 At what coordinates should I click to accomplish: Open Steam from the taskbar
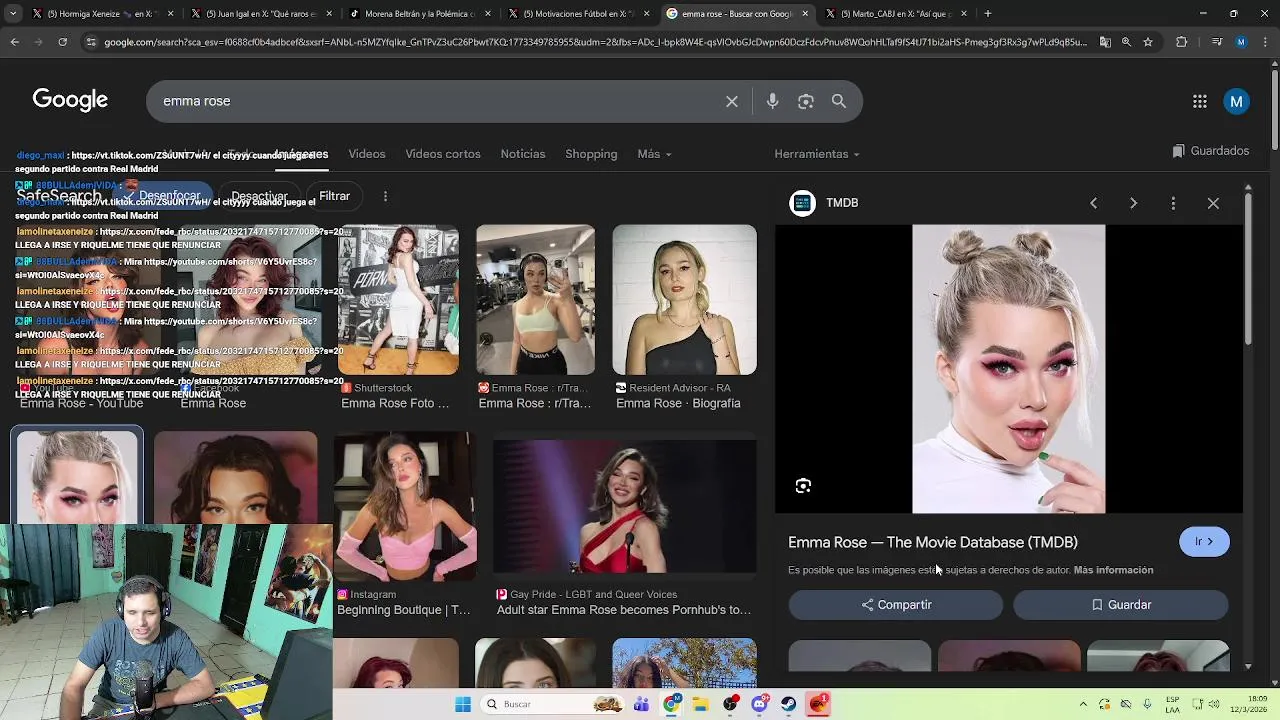coord(789,704)
